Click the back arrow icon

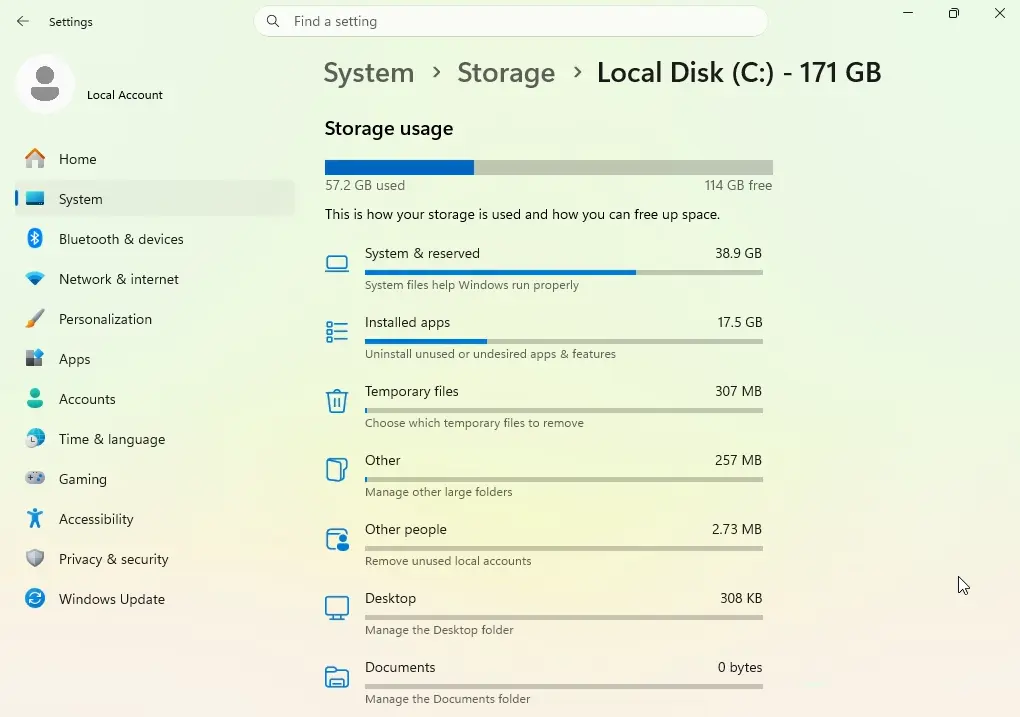click(x=23, y=21)
